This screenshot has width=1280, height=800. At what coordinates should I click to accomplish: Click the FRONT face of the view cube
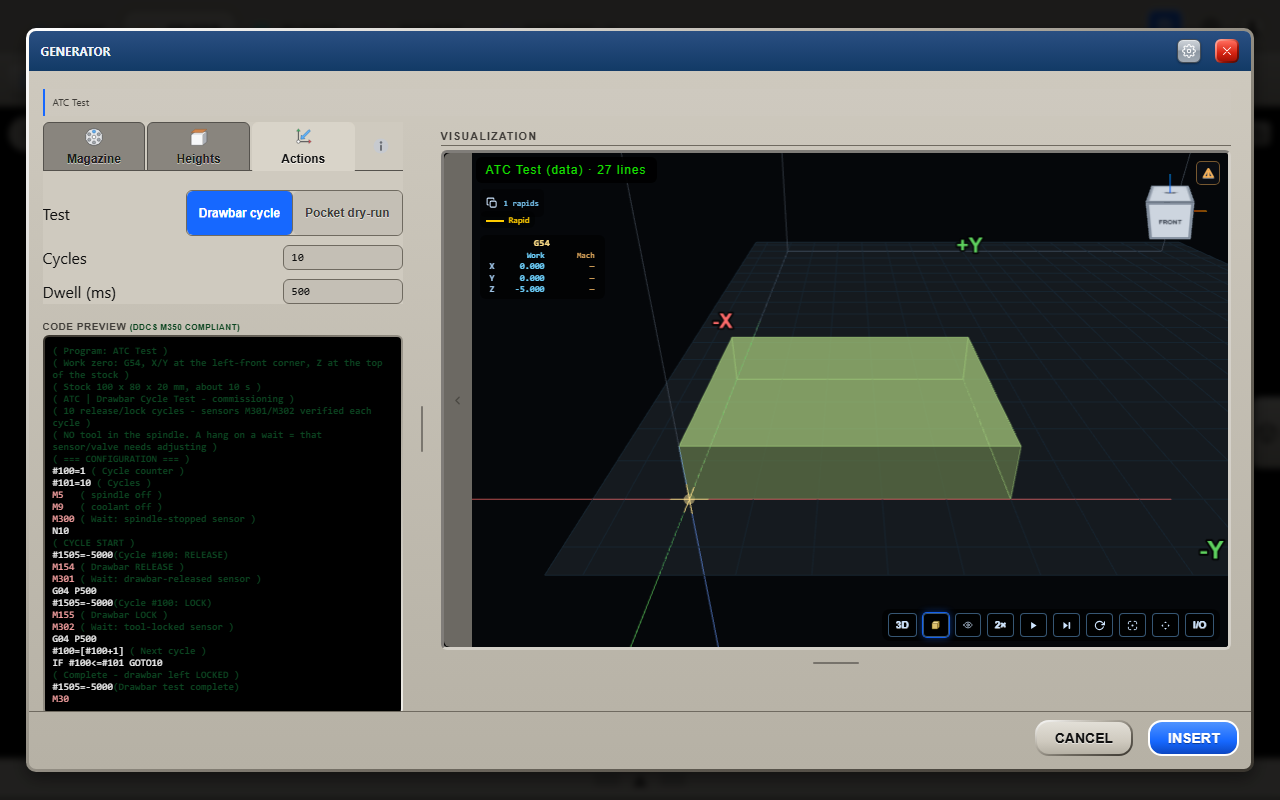[1169, 222]
